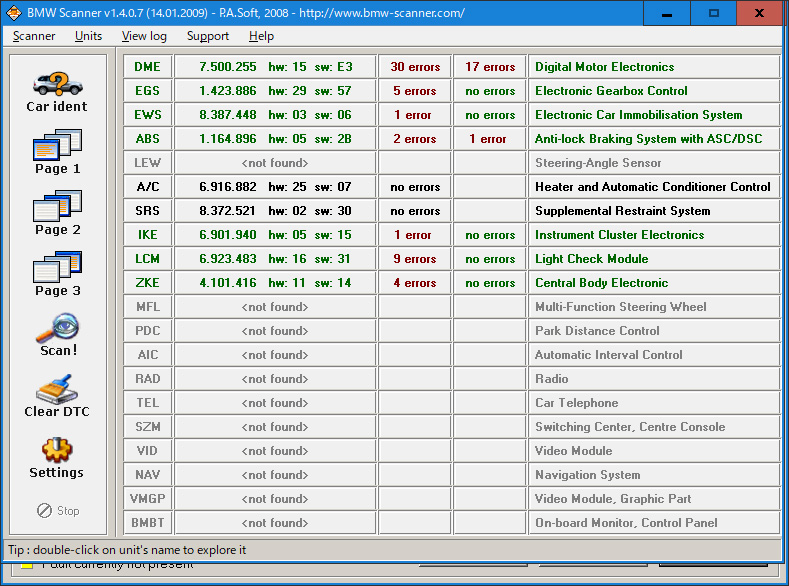Select the MFL unit name
This screenshot has width=789, height=586.
[x=148, y=307]
